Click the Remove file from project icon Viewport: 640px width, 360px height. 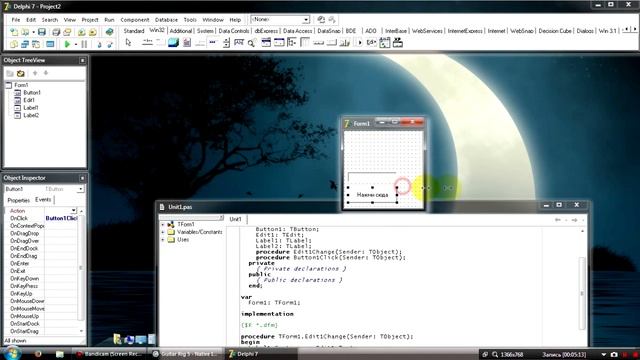tap(93, 31)
